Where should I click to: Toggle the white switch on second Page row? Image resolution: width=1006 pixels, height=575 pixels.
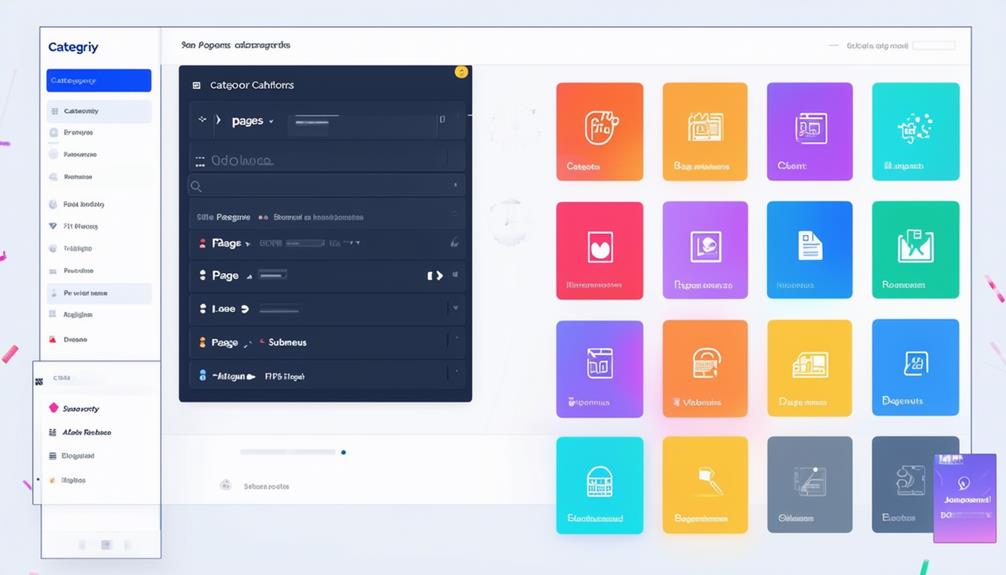coord(434,275)
